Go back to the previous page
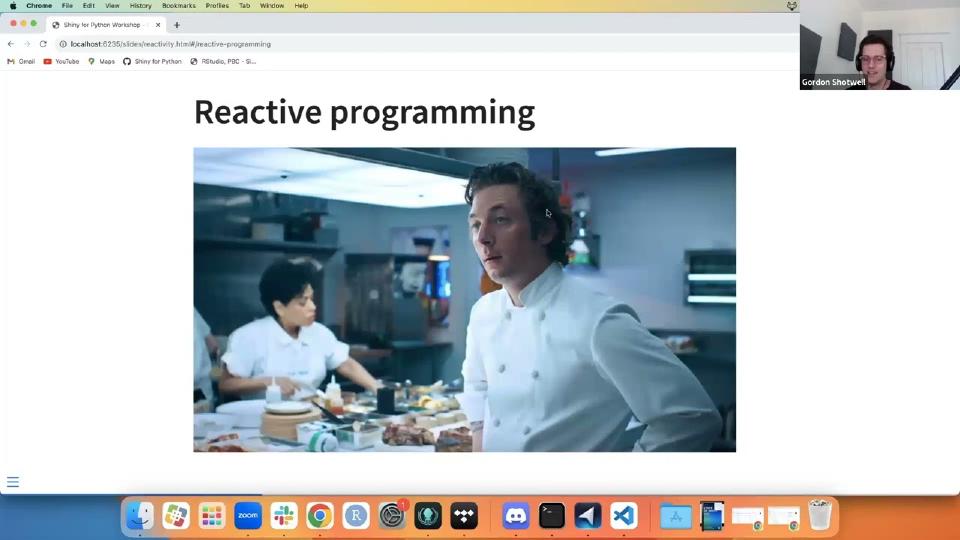 pos(11,44)
